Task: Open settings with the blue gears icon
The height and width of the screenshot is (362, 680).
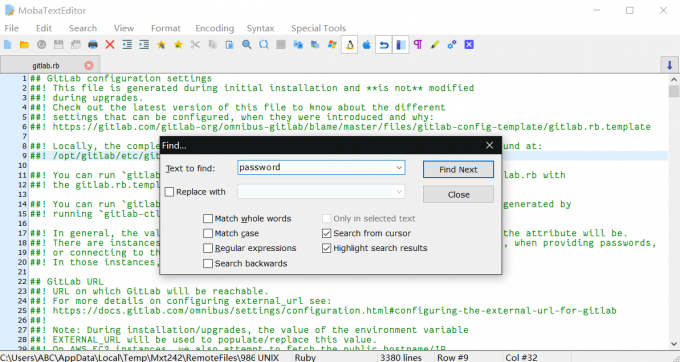Action: (452, 44)
